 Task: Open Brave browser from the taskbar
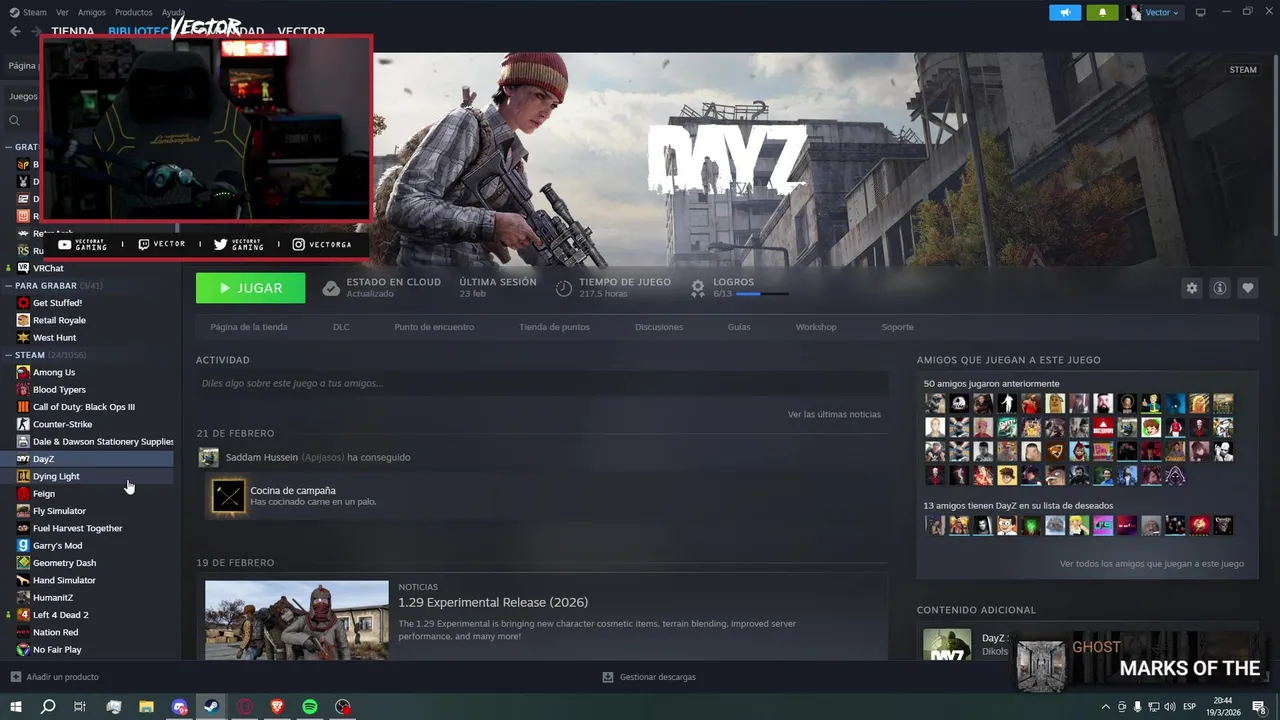pyautogui.click(x=277, y=707)
